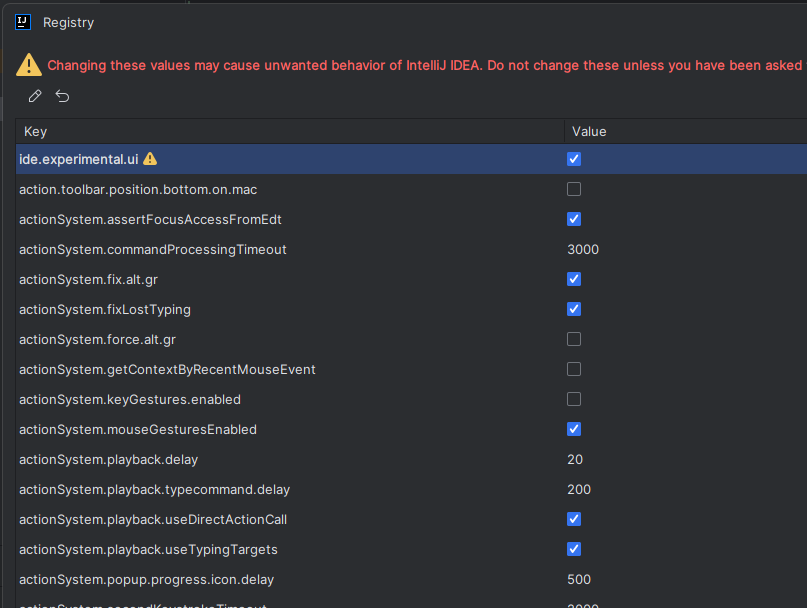Click the Key column header
The height and width of the screenshot is (608, 807).
click(290, 131)
